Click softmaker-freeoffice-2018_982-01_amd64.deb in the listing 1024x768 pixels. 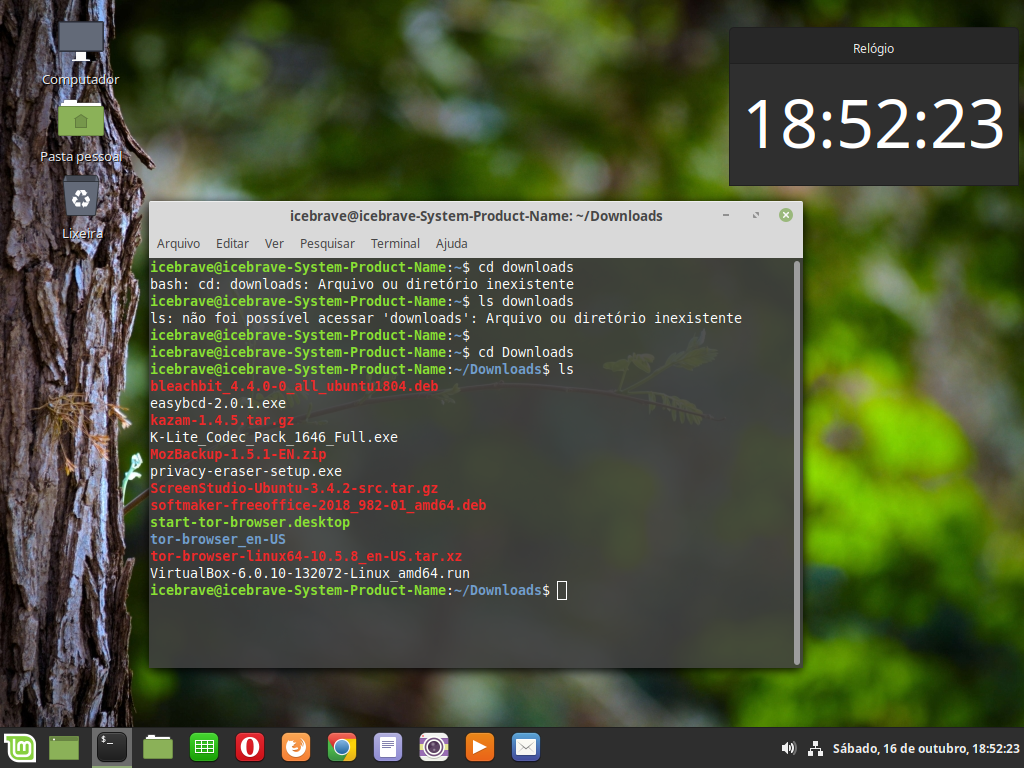pyautogui.click(x=318, y=505)
